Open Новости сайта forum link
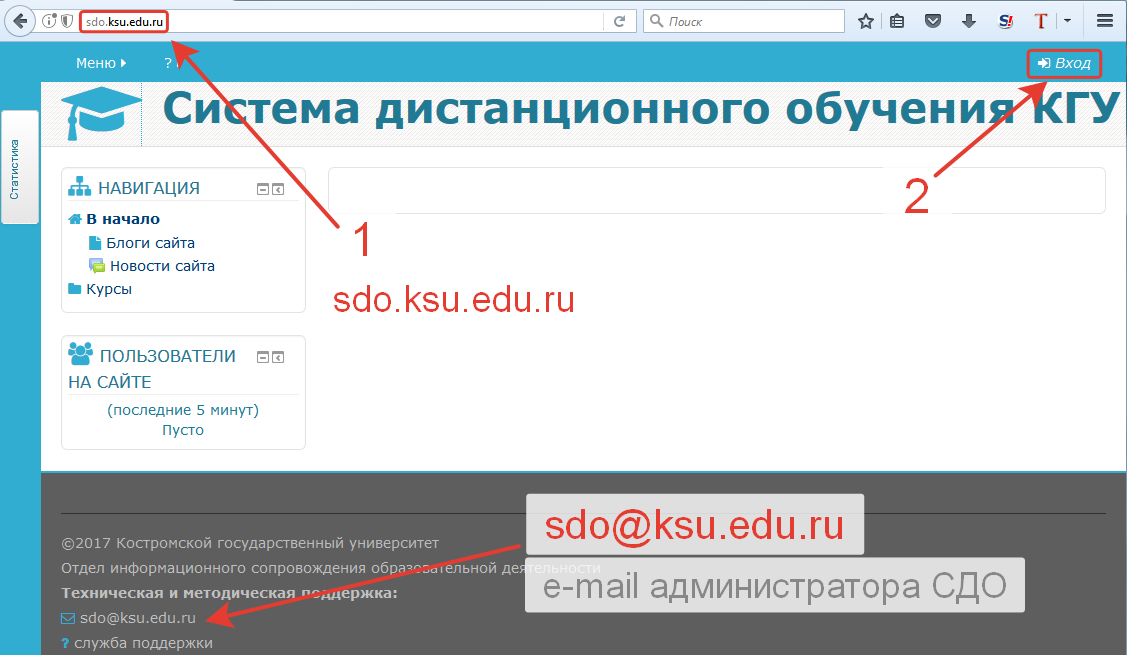 point(162,266)
